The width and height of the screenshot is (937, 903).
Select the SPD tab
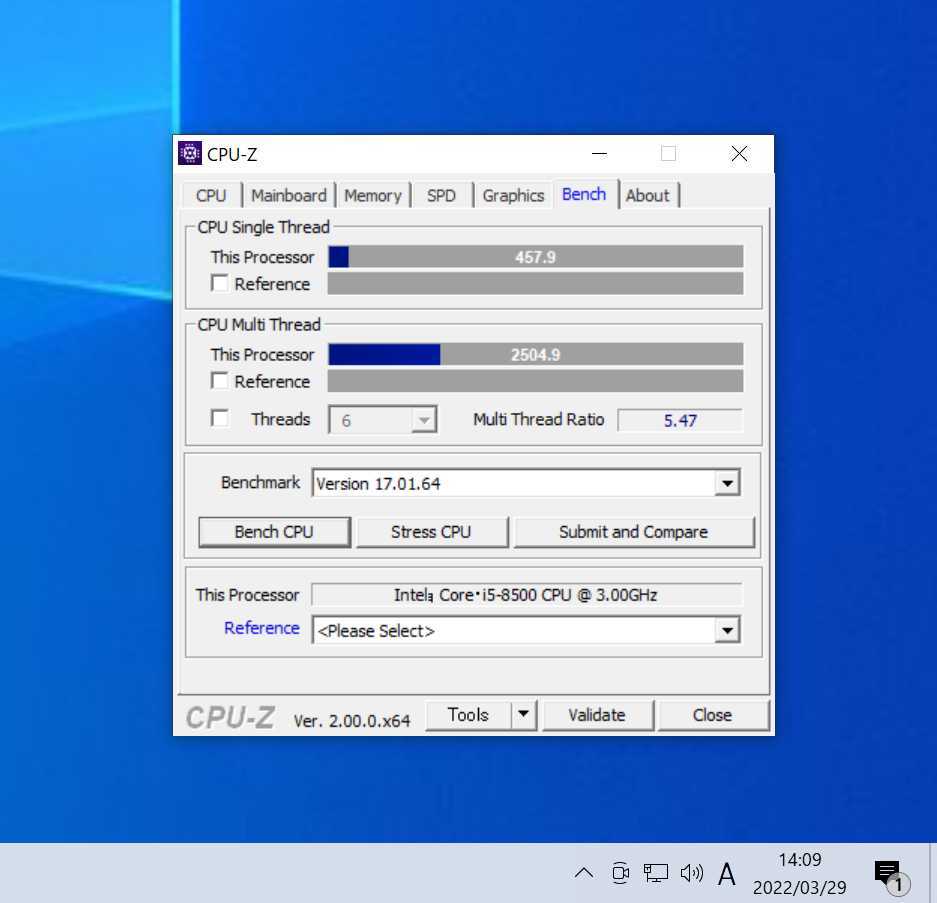(x=441, y=195)
